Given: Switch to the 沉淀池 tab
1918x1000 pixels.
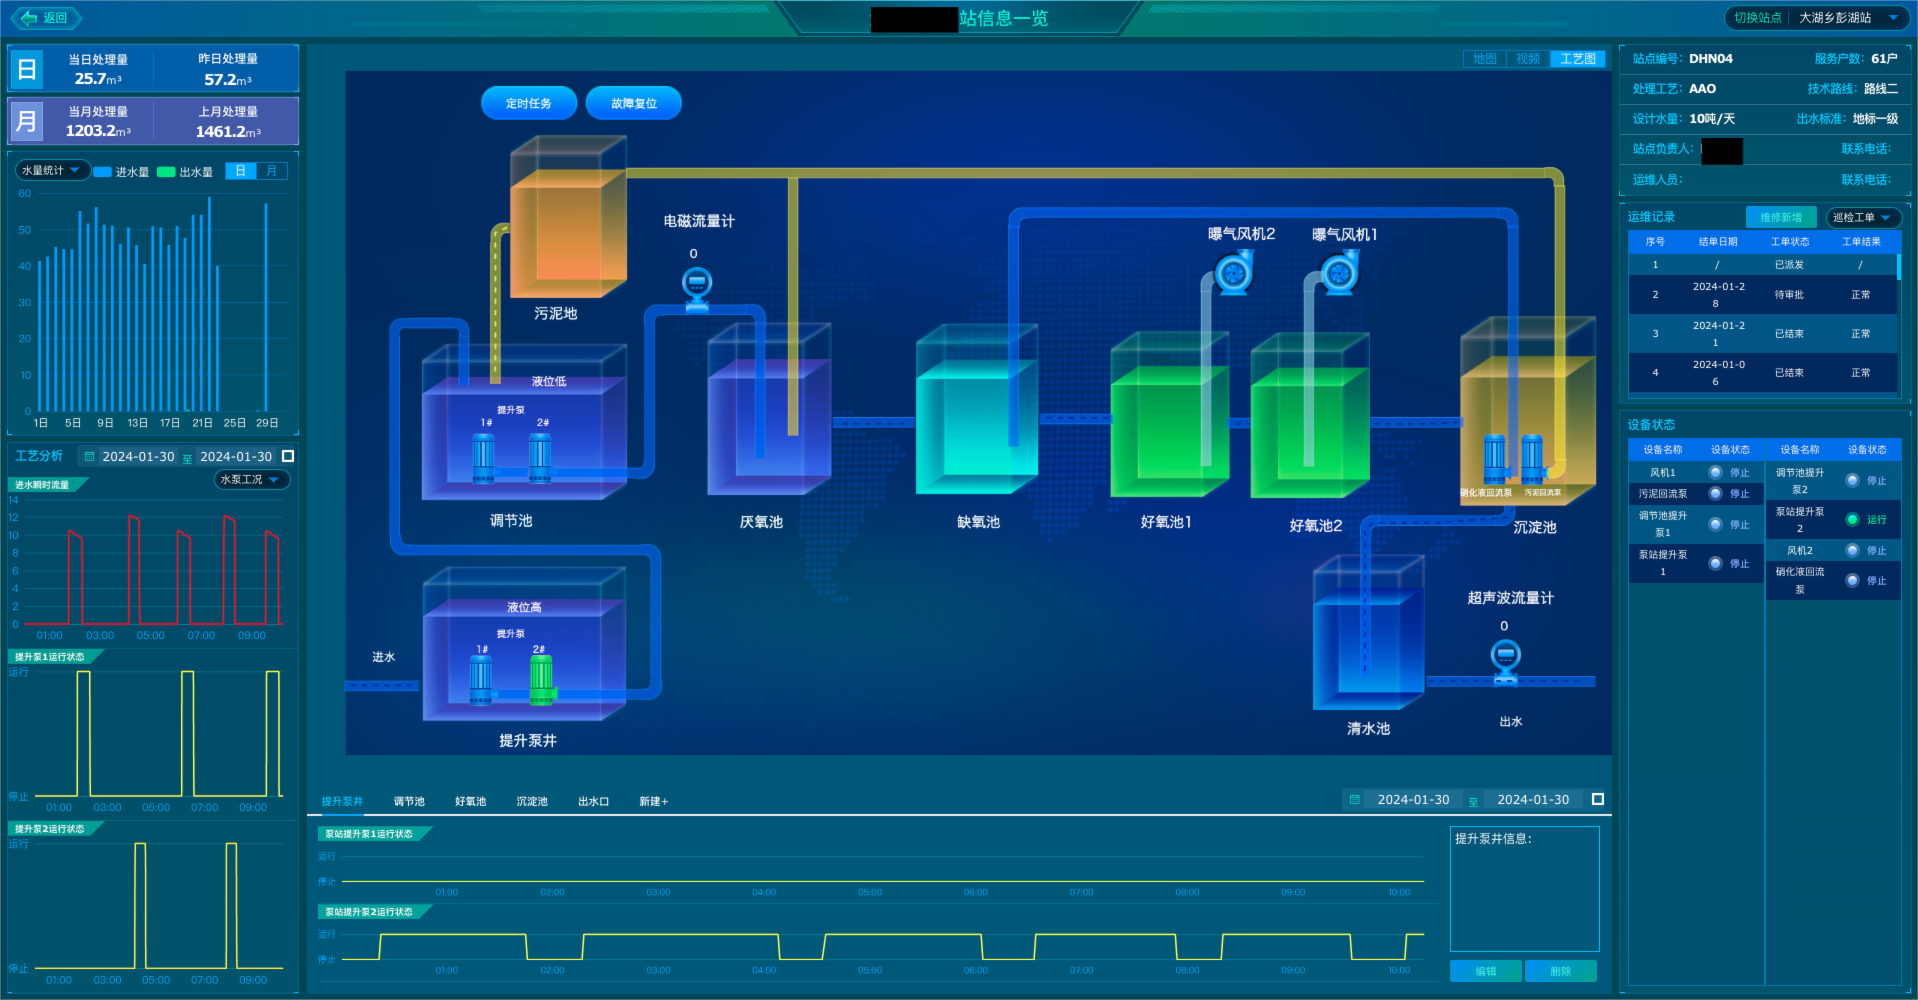Looking at the screenshot, I should (x=531, y=801).
